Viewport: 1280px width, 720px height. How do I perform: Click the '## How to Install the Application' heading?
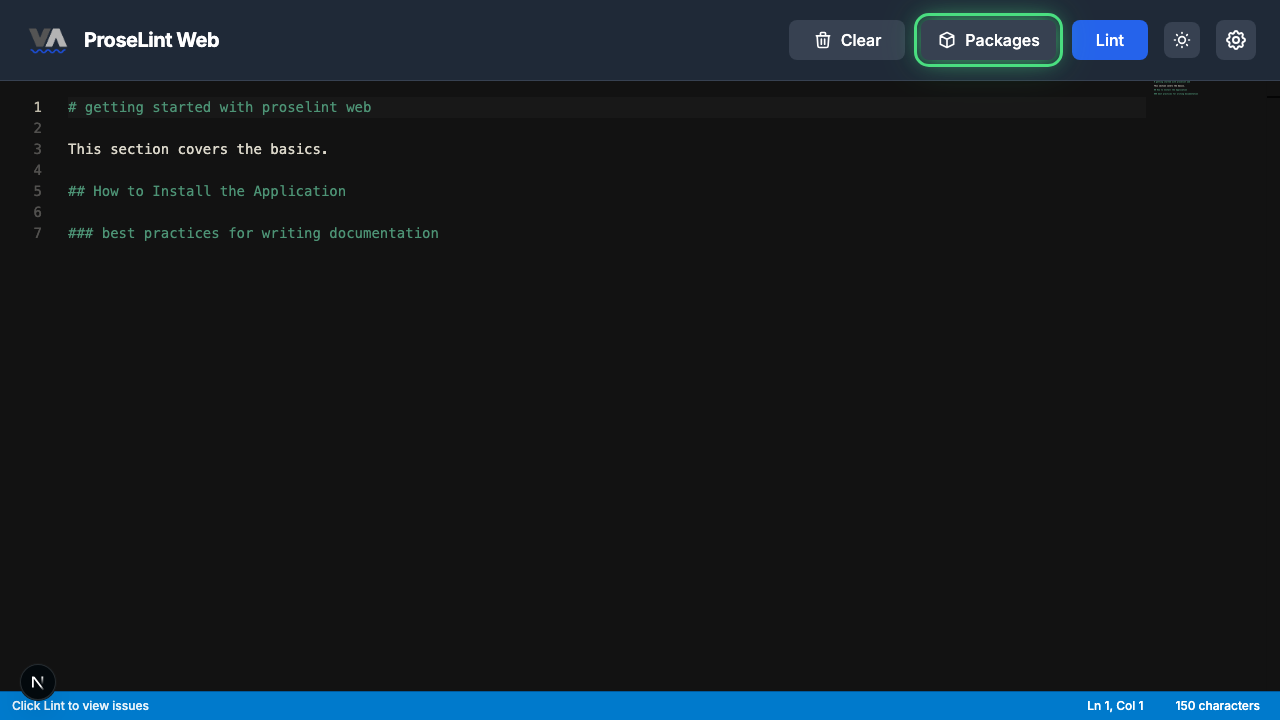206,191
